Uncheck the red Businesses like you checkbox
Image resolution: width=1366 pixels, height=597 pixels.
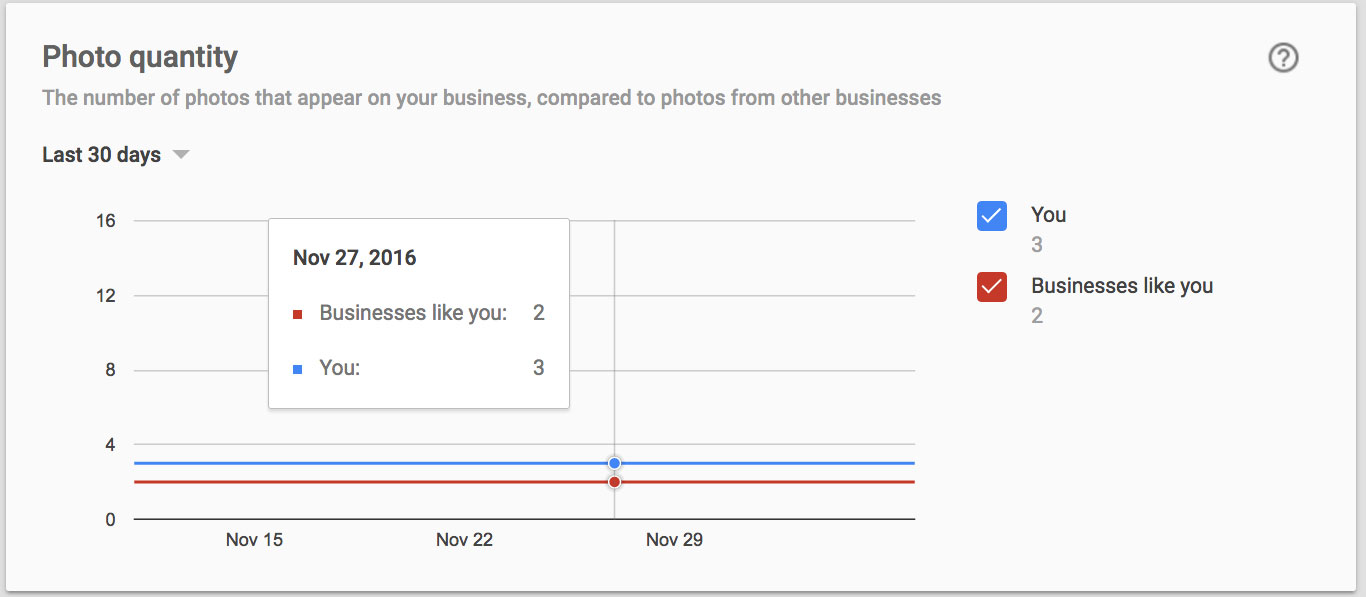[x=991, y=287]
